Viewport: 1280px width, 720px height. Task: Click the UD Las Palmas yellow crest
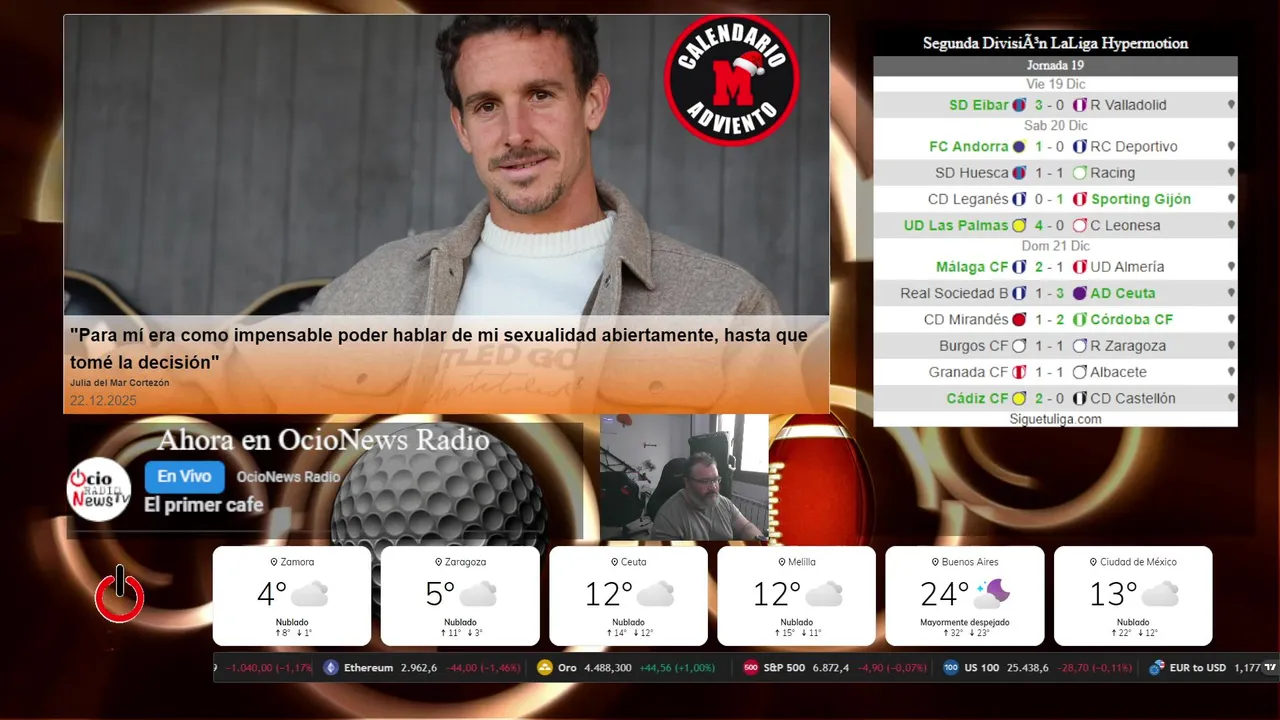coord(1019,226)
